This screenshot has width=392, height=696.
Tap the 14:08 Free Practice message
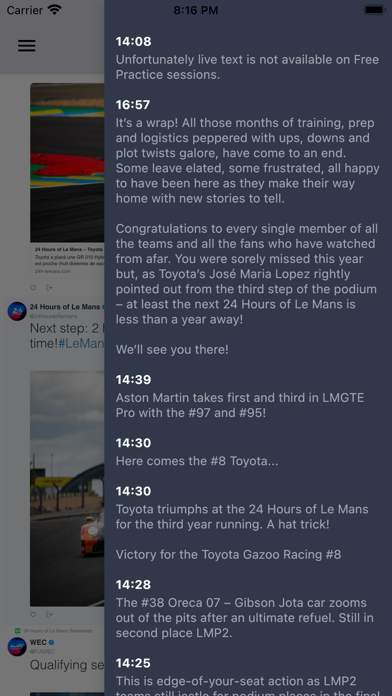(248, 58)
